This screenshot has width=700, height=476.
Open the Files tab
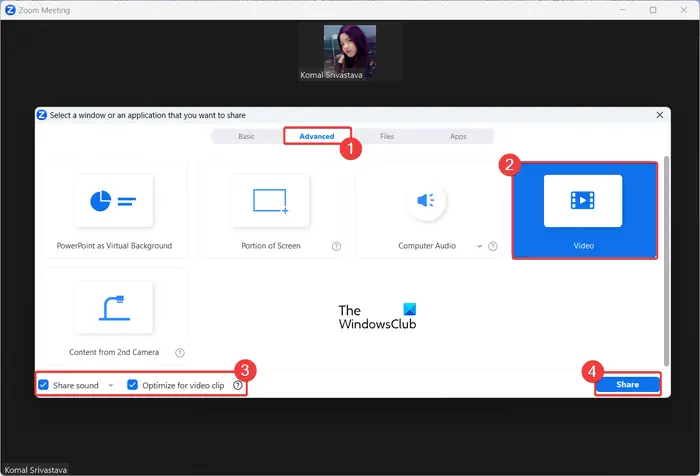click(x=387, y=136)
